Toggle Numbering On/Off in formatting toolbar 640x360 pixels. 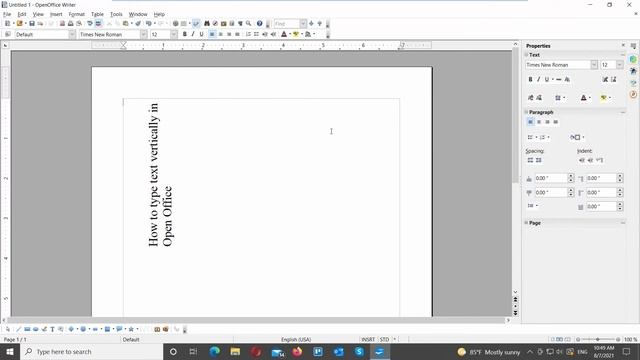248,34
